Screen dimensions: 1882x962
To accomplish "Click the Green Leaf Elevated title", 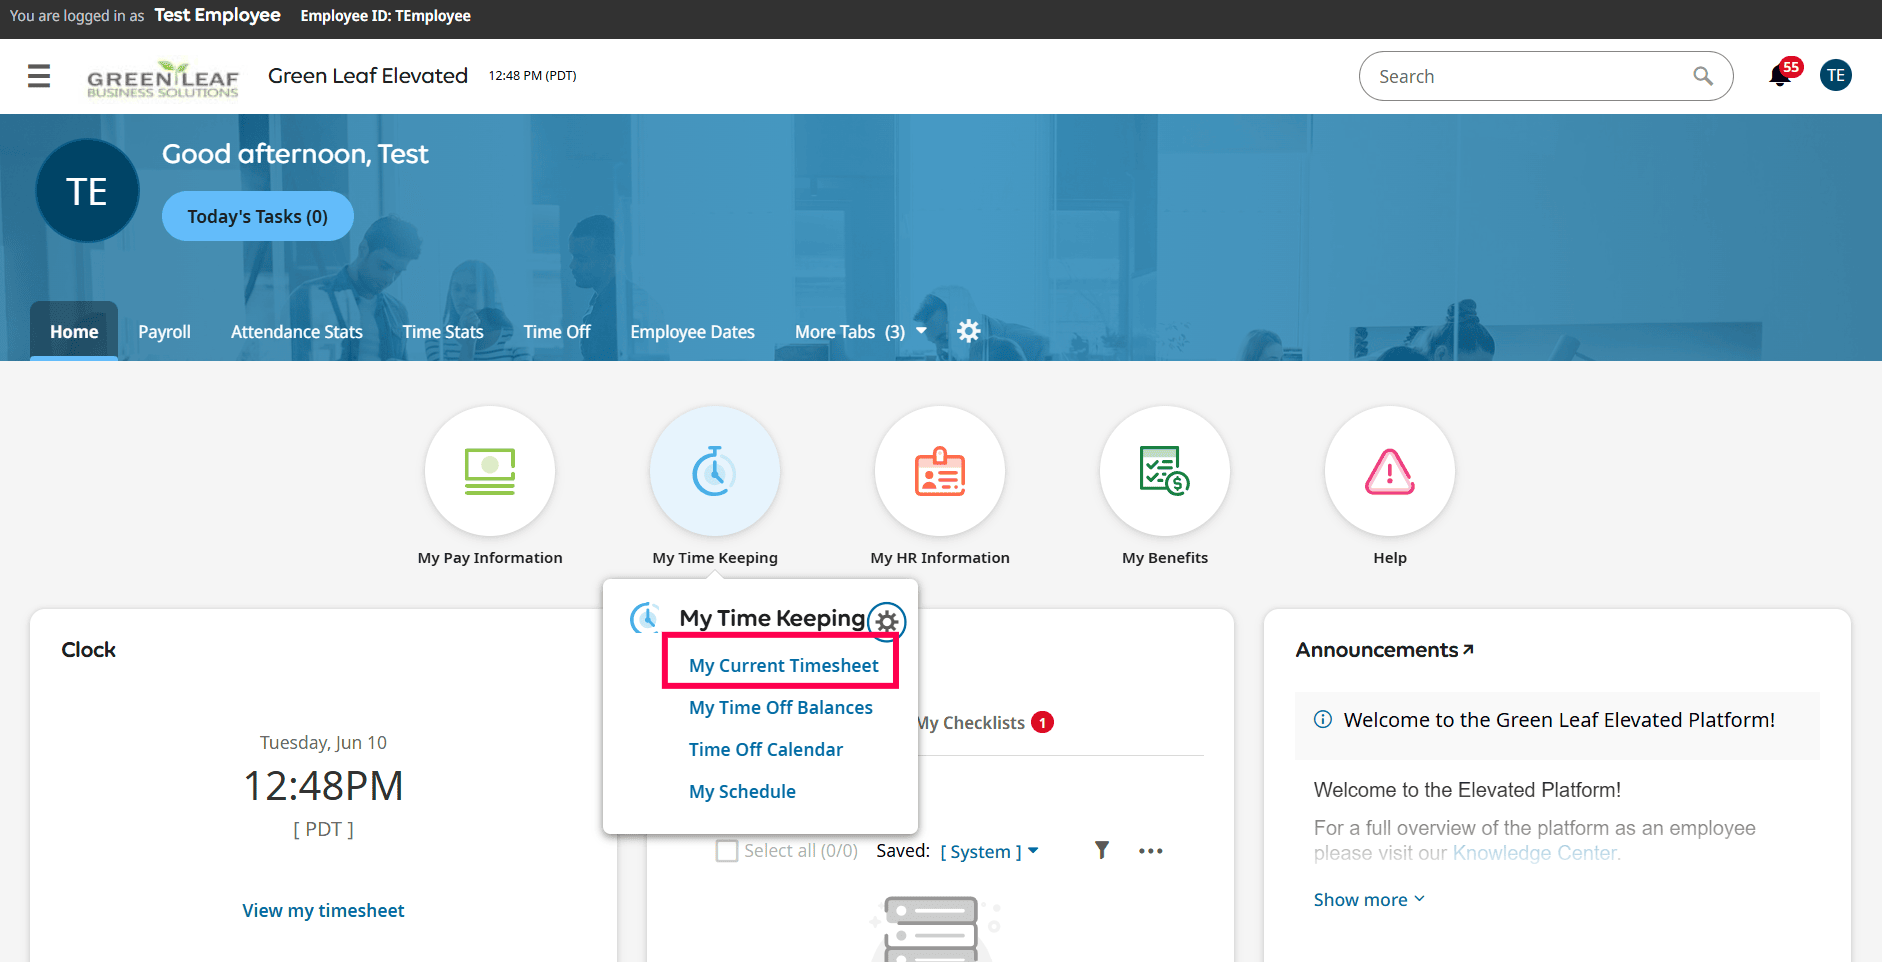I will (x=368, y=76).
